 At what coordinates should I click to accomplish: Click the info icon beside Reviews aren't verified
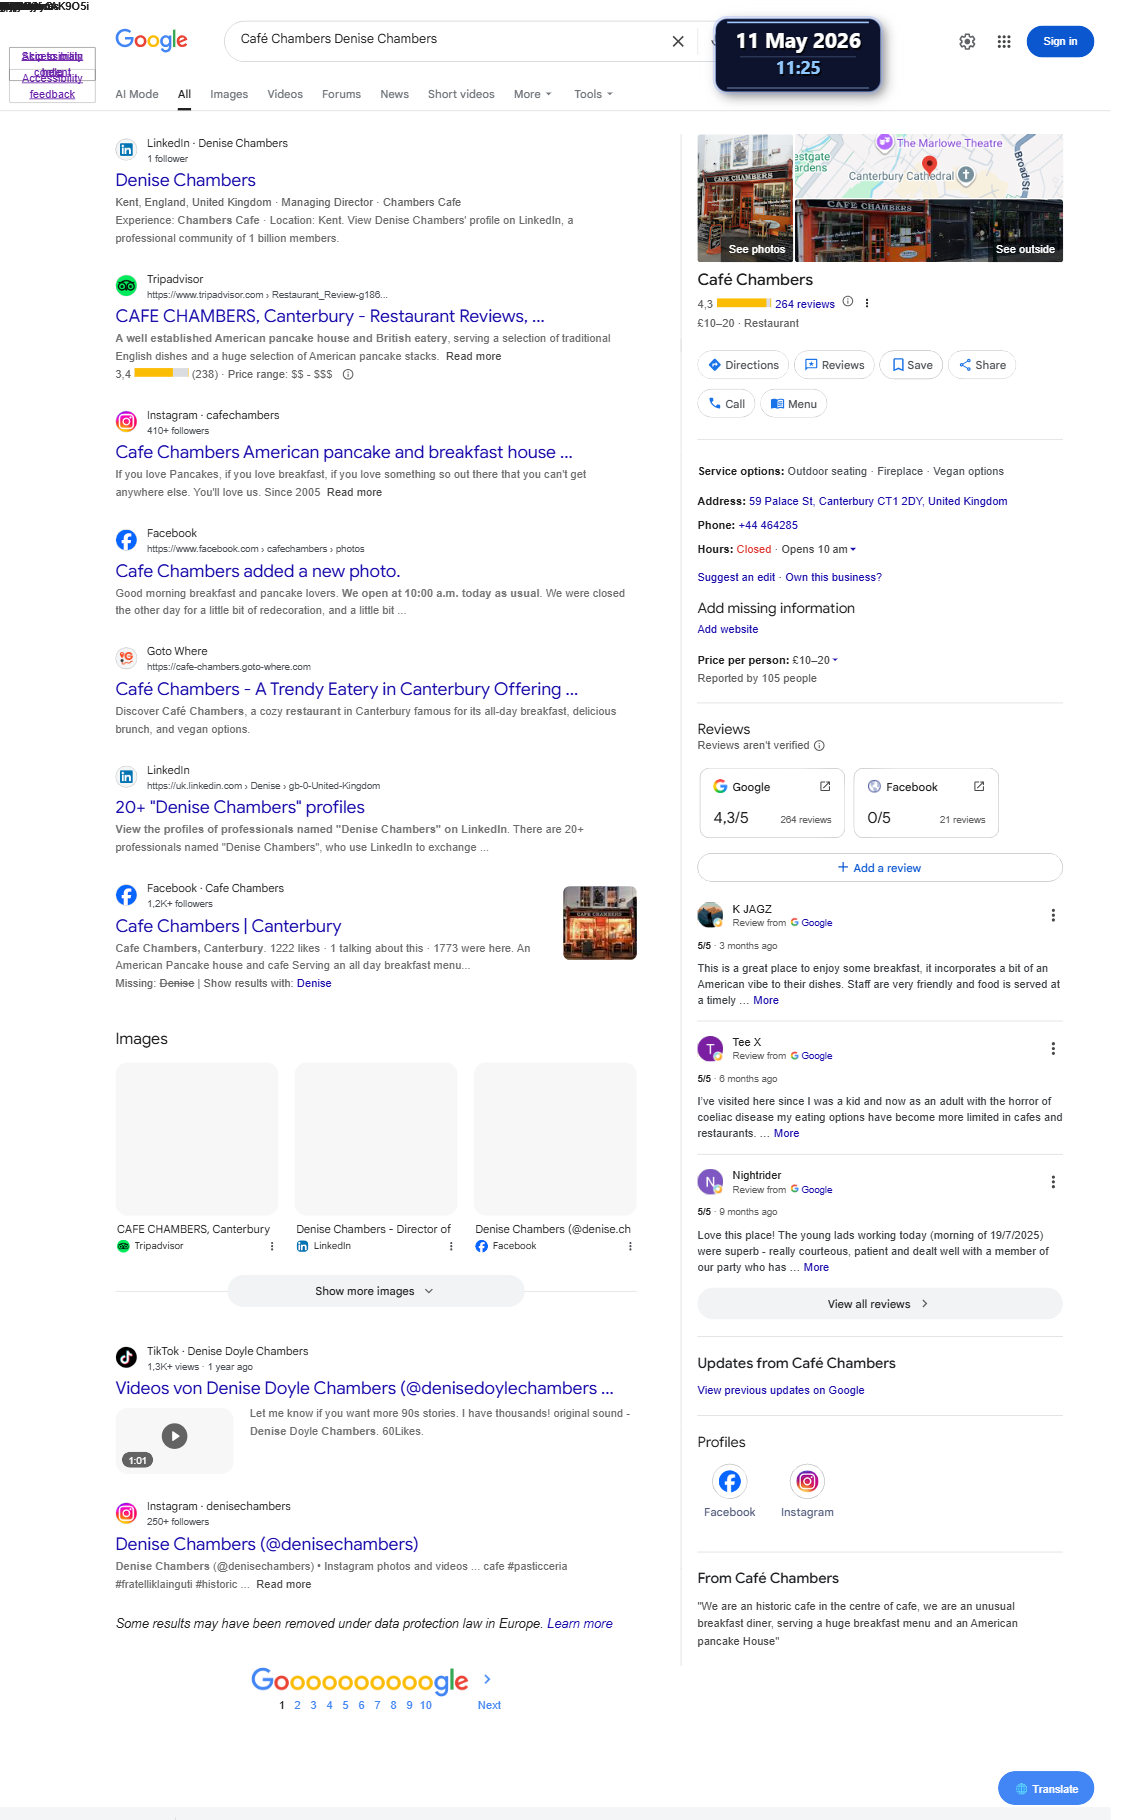[x=819, y=745]
